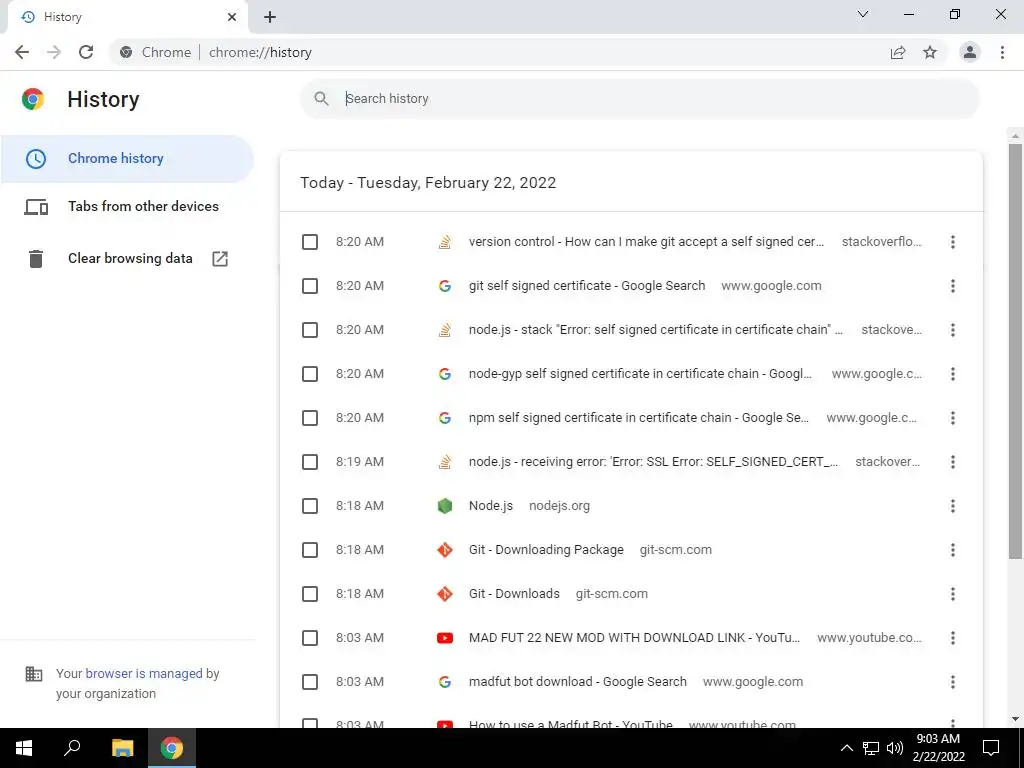Click the external link icon for Clear browsing data
Screen dimensions: 1024x768
pyautogui.click(x=220, y=259)
